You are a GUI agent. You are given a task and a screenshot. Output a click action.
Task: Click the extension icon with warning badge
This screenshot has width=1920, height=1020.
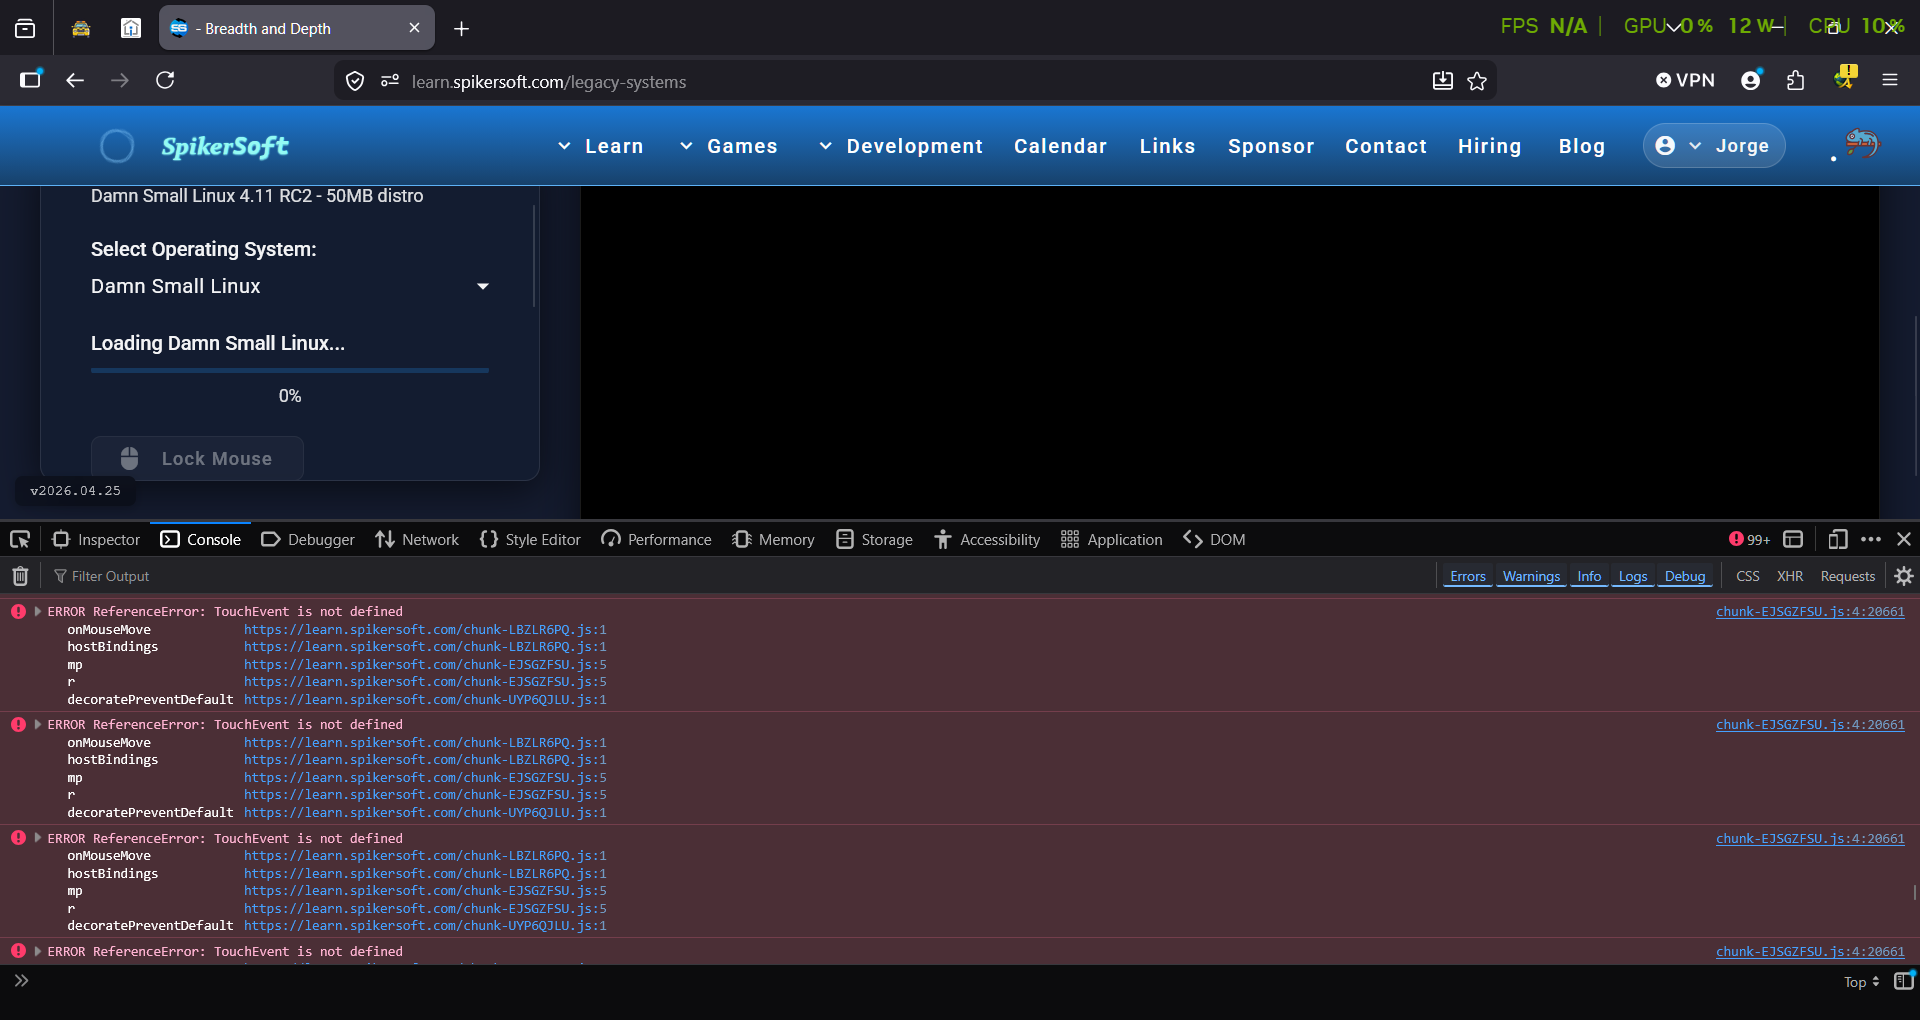click(x=1845, y=78)
